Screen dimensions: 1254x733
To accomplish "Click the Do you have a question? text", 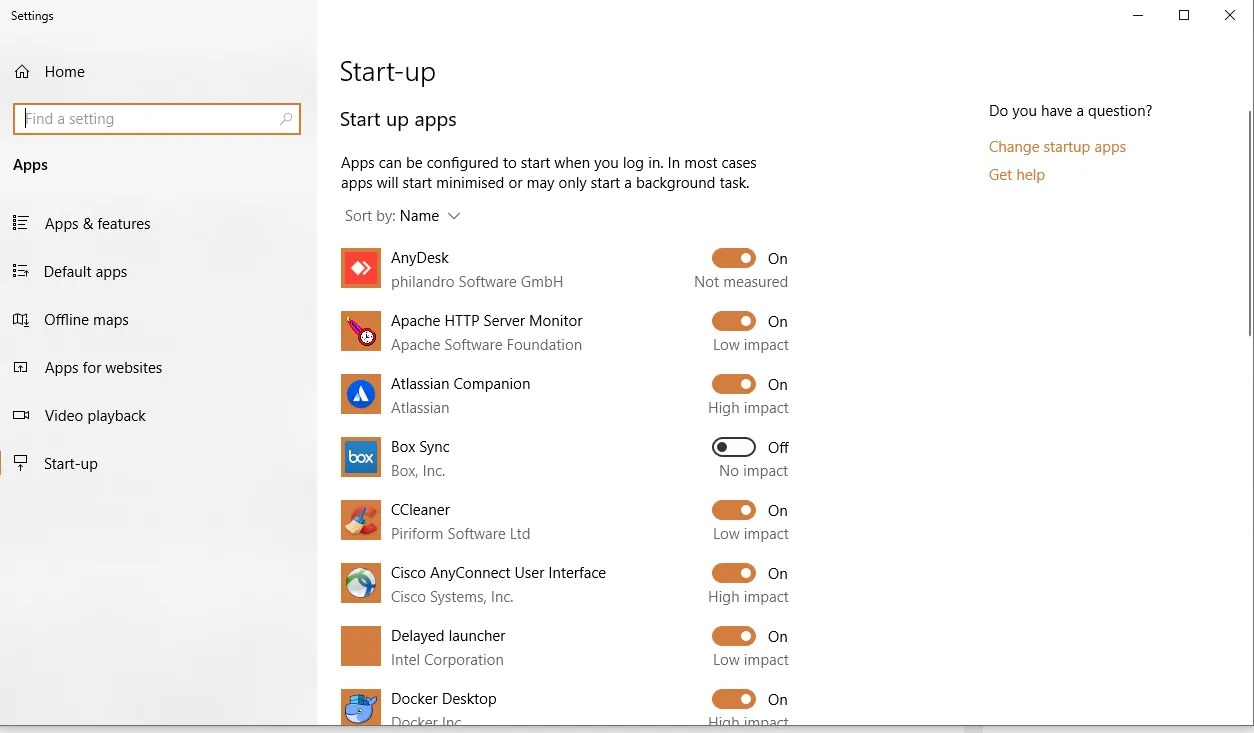I will coord(1070,111).
